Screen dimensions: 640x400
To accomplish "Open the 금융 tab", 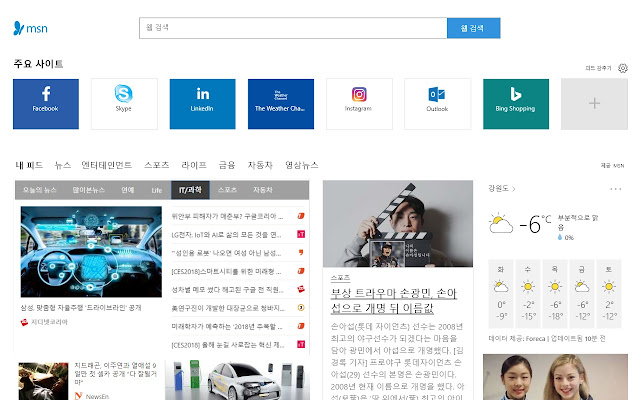I will click(227, 165).
